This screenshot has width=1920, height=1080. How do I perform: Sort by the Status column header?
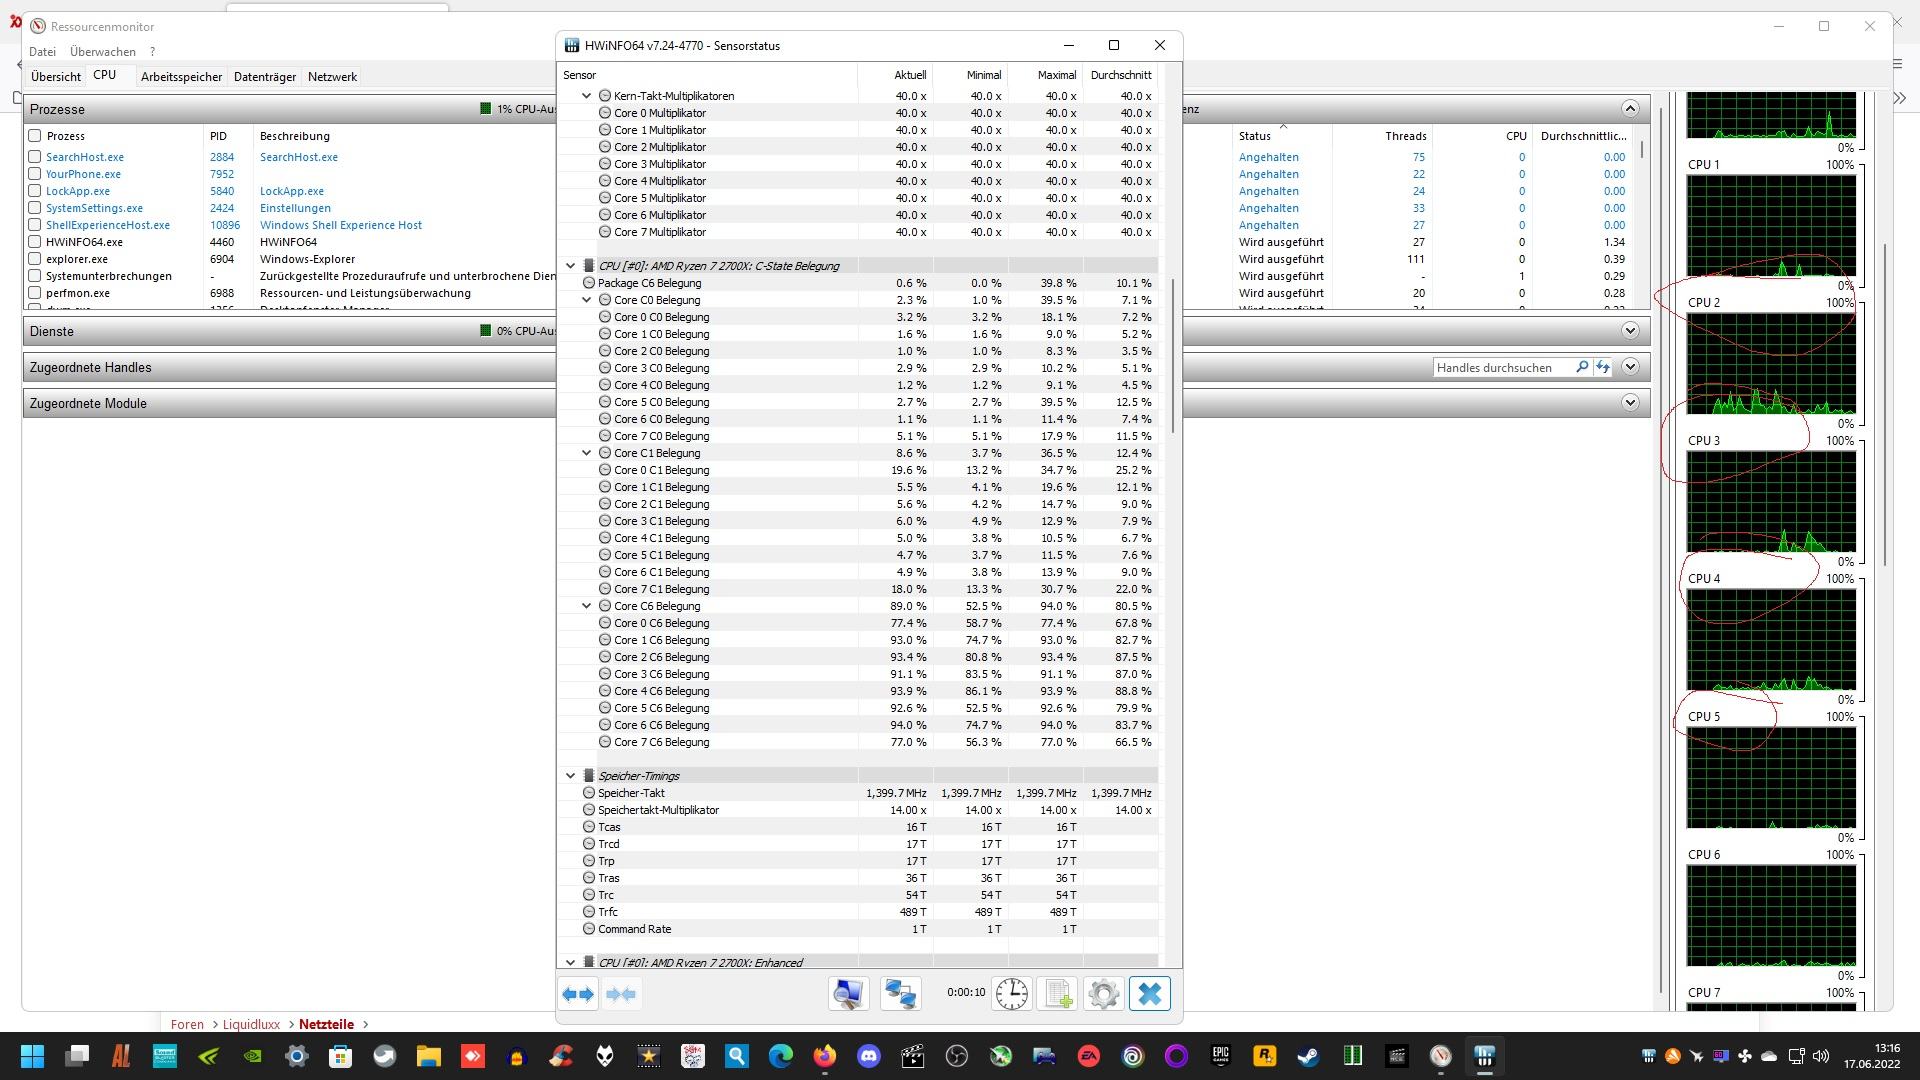tap(1283, 136)
